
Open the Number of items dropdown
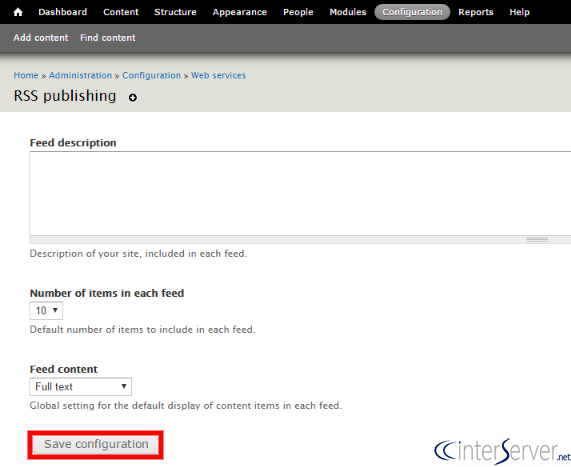[x=46, y=311]
